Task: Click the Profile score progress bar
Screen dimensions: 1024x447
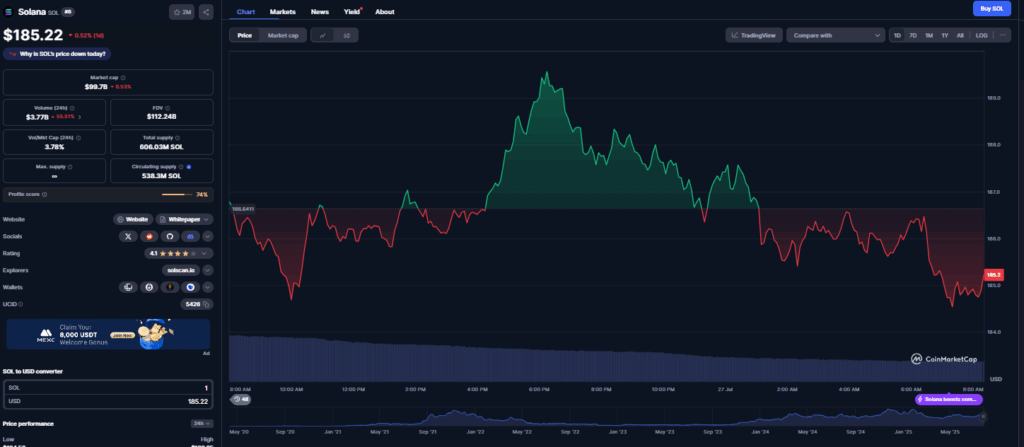Action: click(176, 195)
